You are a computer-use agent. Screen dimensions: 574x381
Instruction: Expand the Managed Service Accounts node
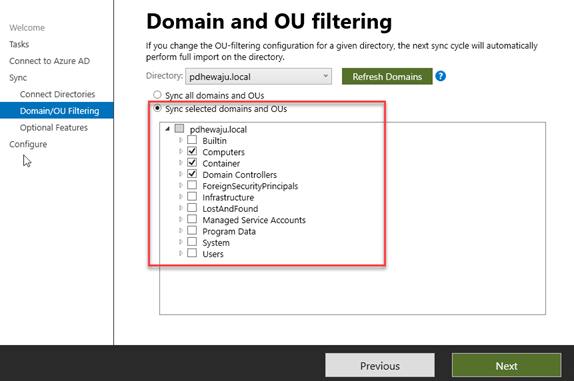(180, 219)
